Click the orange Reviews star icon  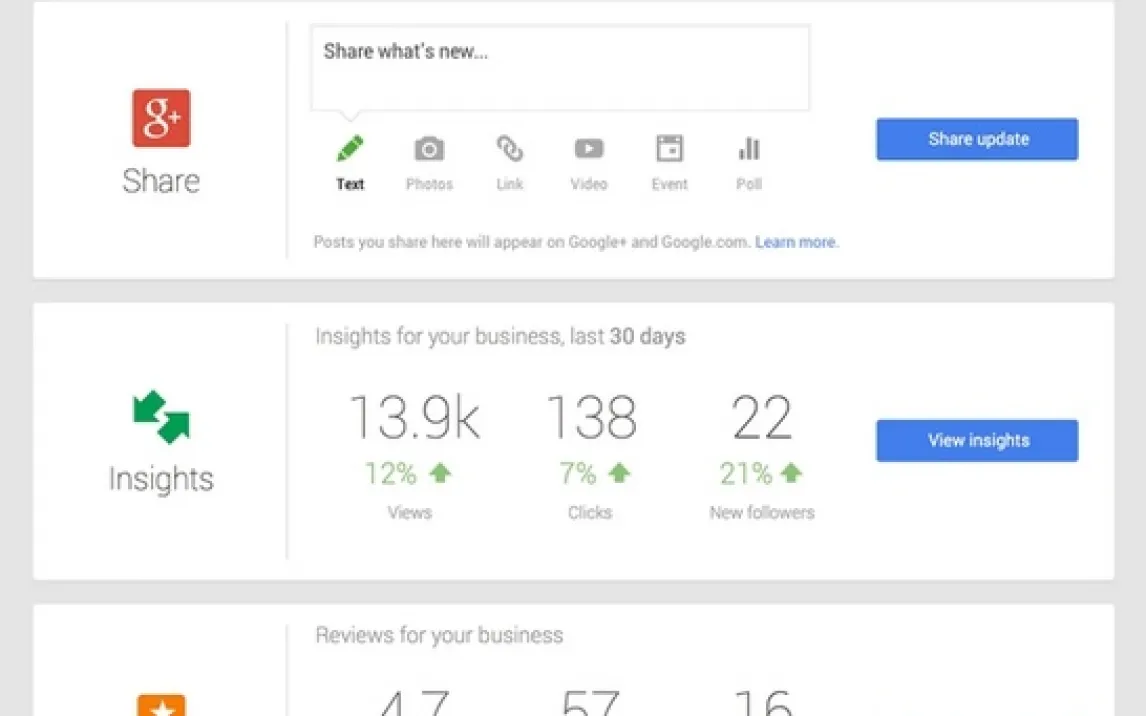(x=161, y=704)
